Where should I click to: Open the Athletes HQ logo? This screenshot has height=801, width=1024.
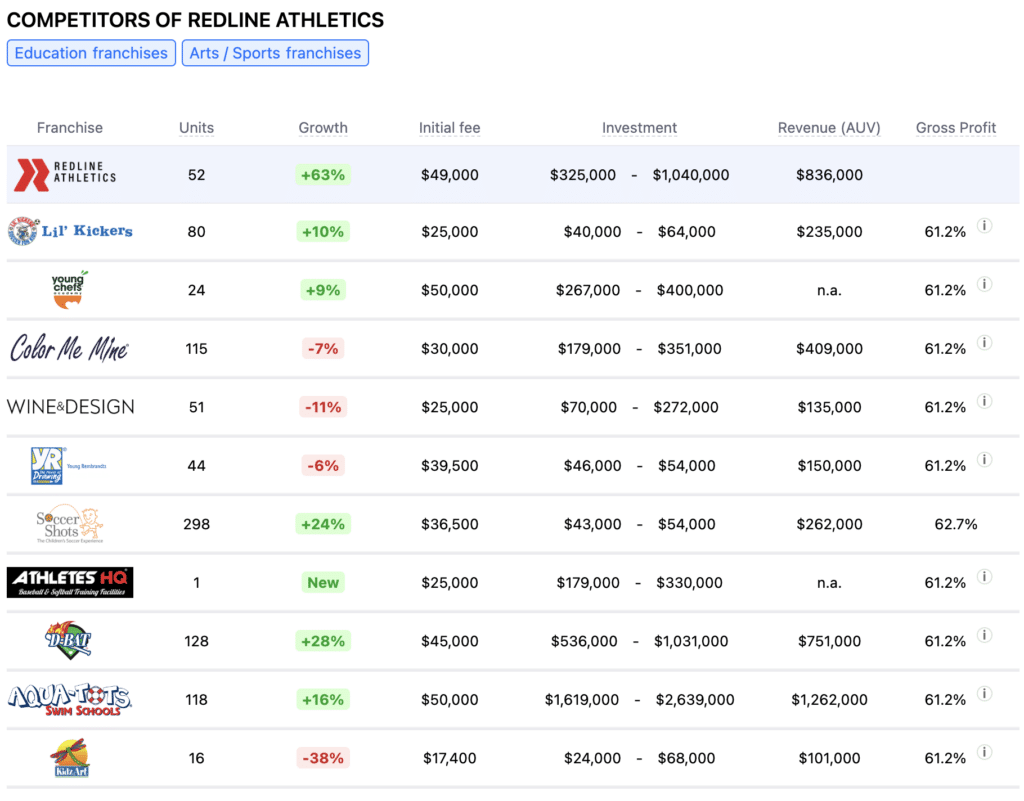pyautogui.click(x=70, y=582)
